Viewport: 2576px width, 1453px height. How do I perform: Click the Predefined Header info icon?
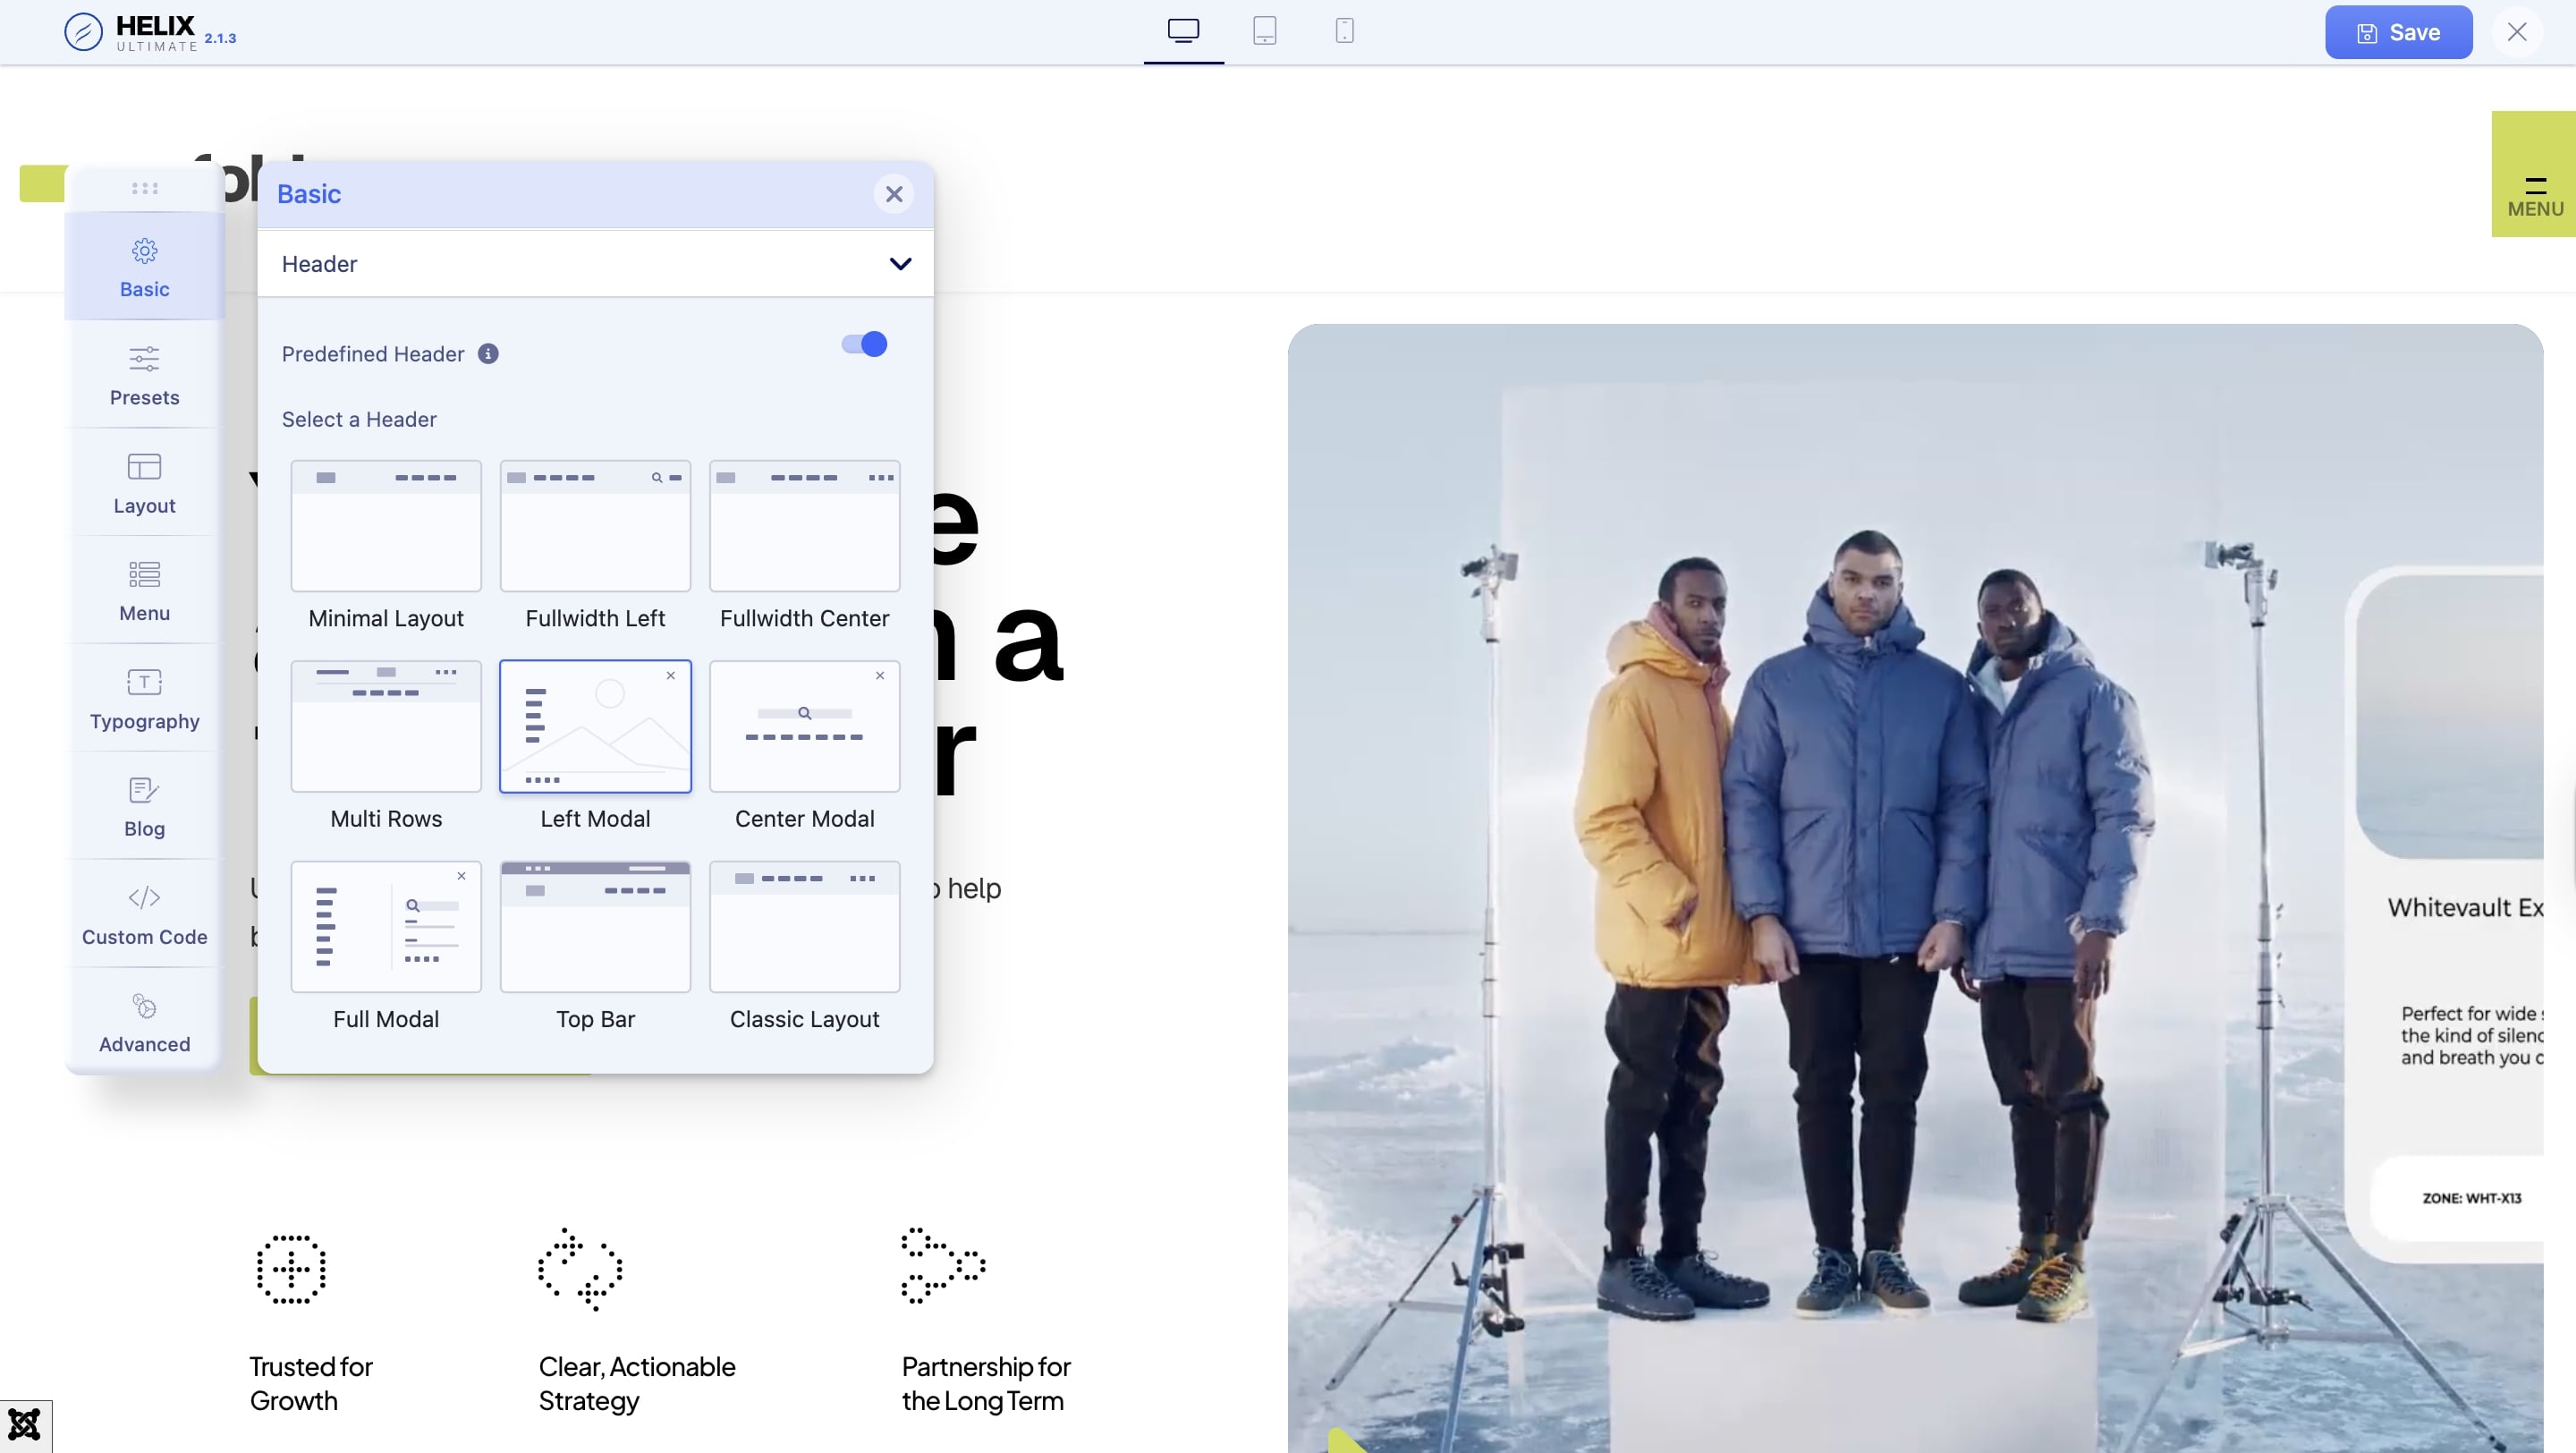(x=488, y=354)
